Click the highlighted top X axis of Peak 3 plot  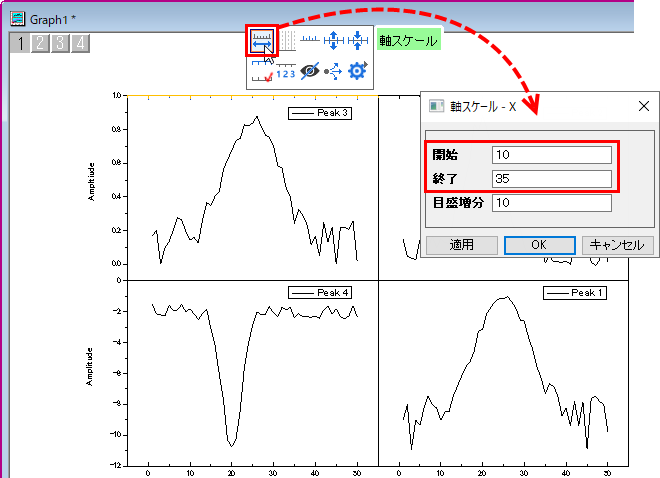pos(253,96)
